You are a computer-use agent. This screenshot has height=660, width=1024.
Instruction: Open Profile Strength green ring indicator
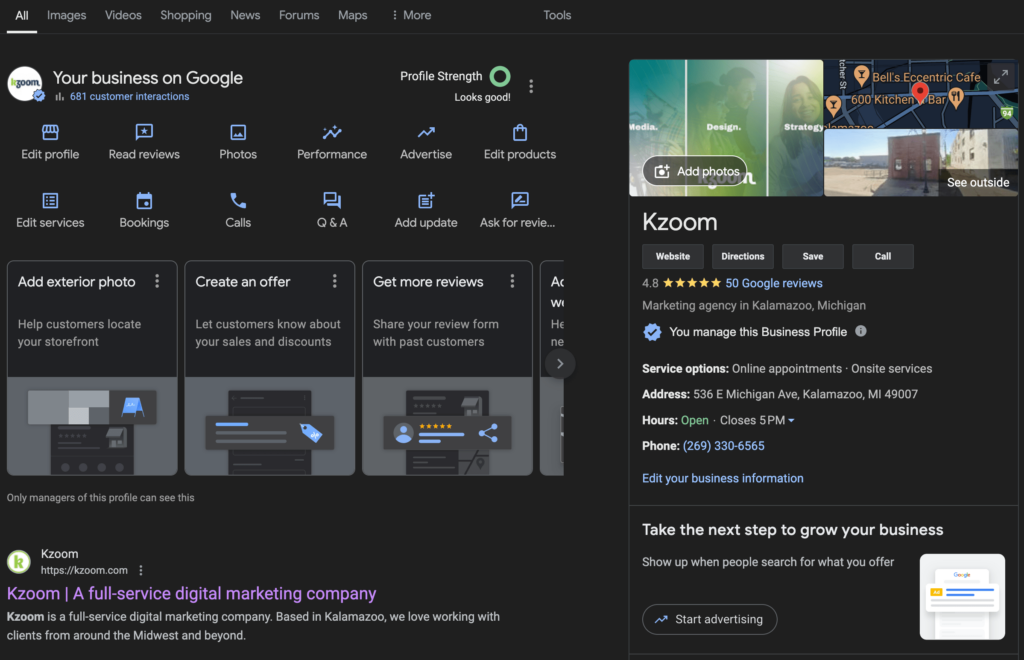pyautogui.click(x=500, y=76)
